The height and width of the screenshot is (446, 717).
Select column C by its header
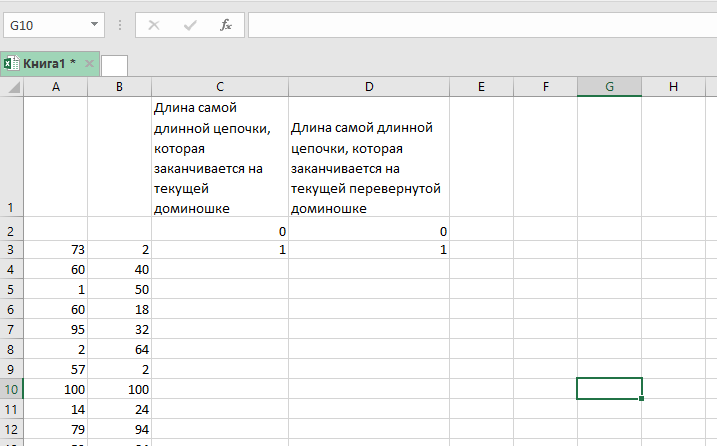[x=220, y=87]
